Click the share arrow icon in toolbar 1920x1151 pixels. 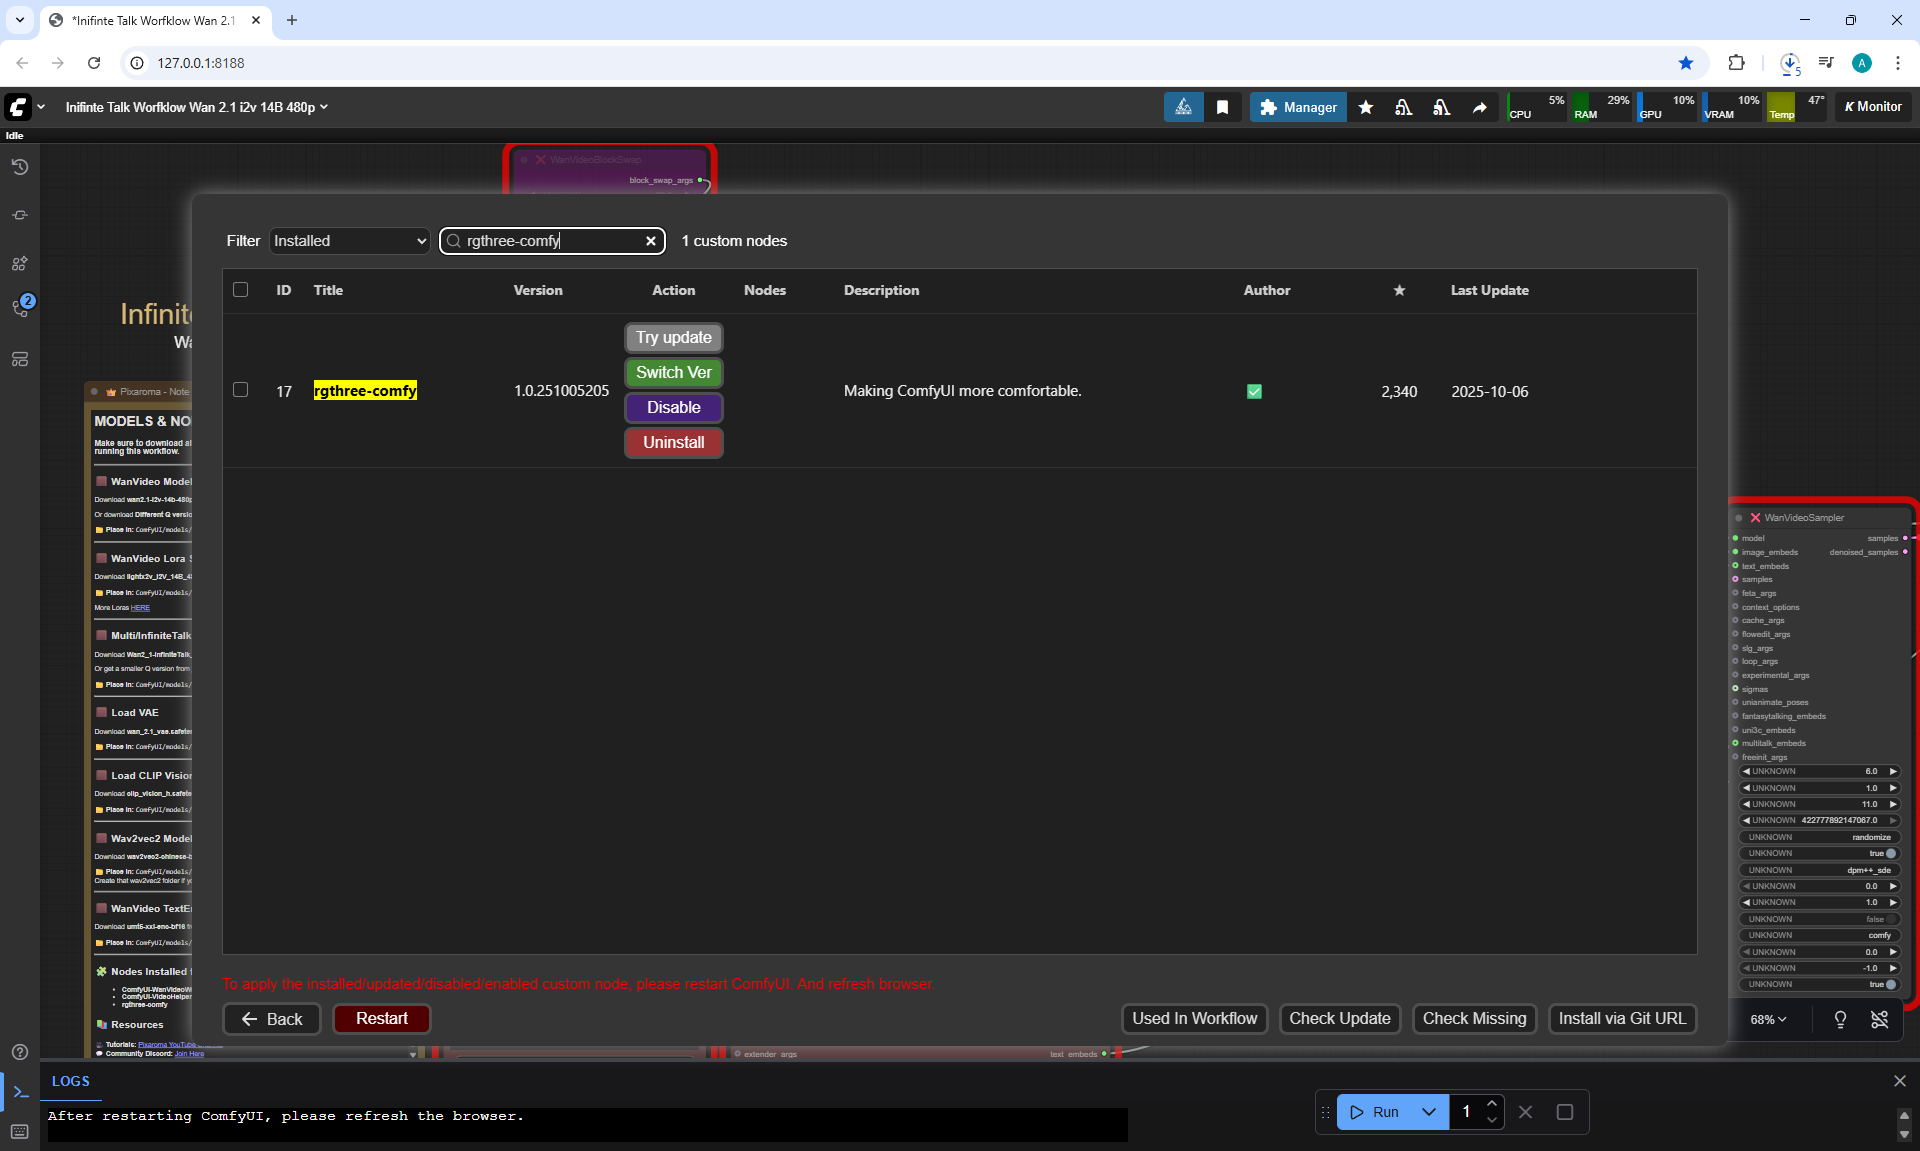1479,107
